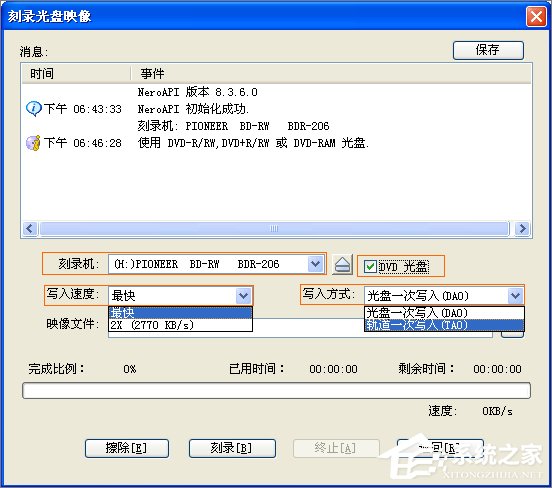The image size is (552, 488).
Task: Click the 下午 06:46:28 time cell
Action: (x=83, y=143)
